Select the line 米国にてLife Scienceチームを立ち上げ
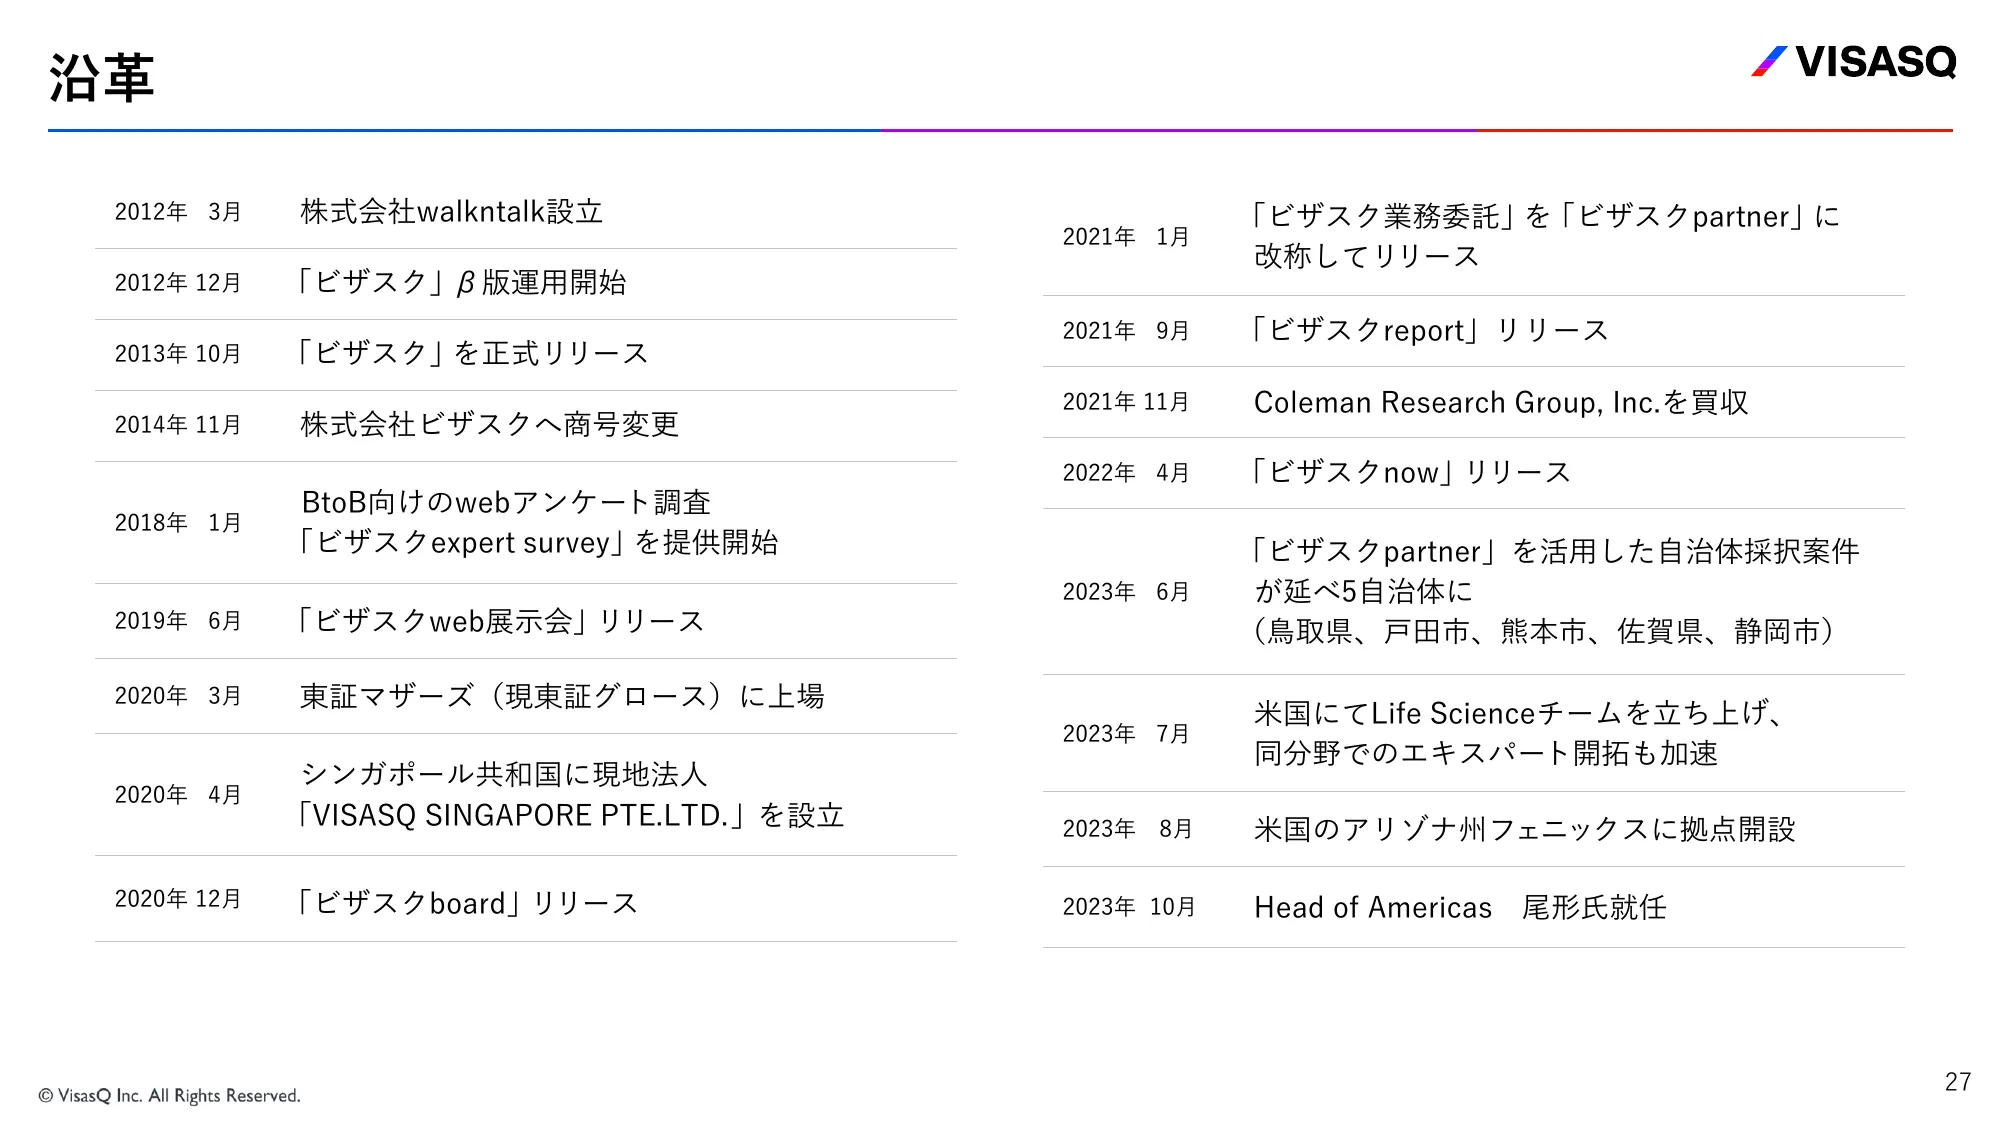This screenshot has height=1125, width=2000. pyautogui.click(x=1519, y=713)
